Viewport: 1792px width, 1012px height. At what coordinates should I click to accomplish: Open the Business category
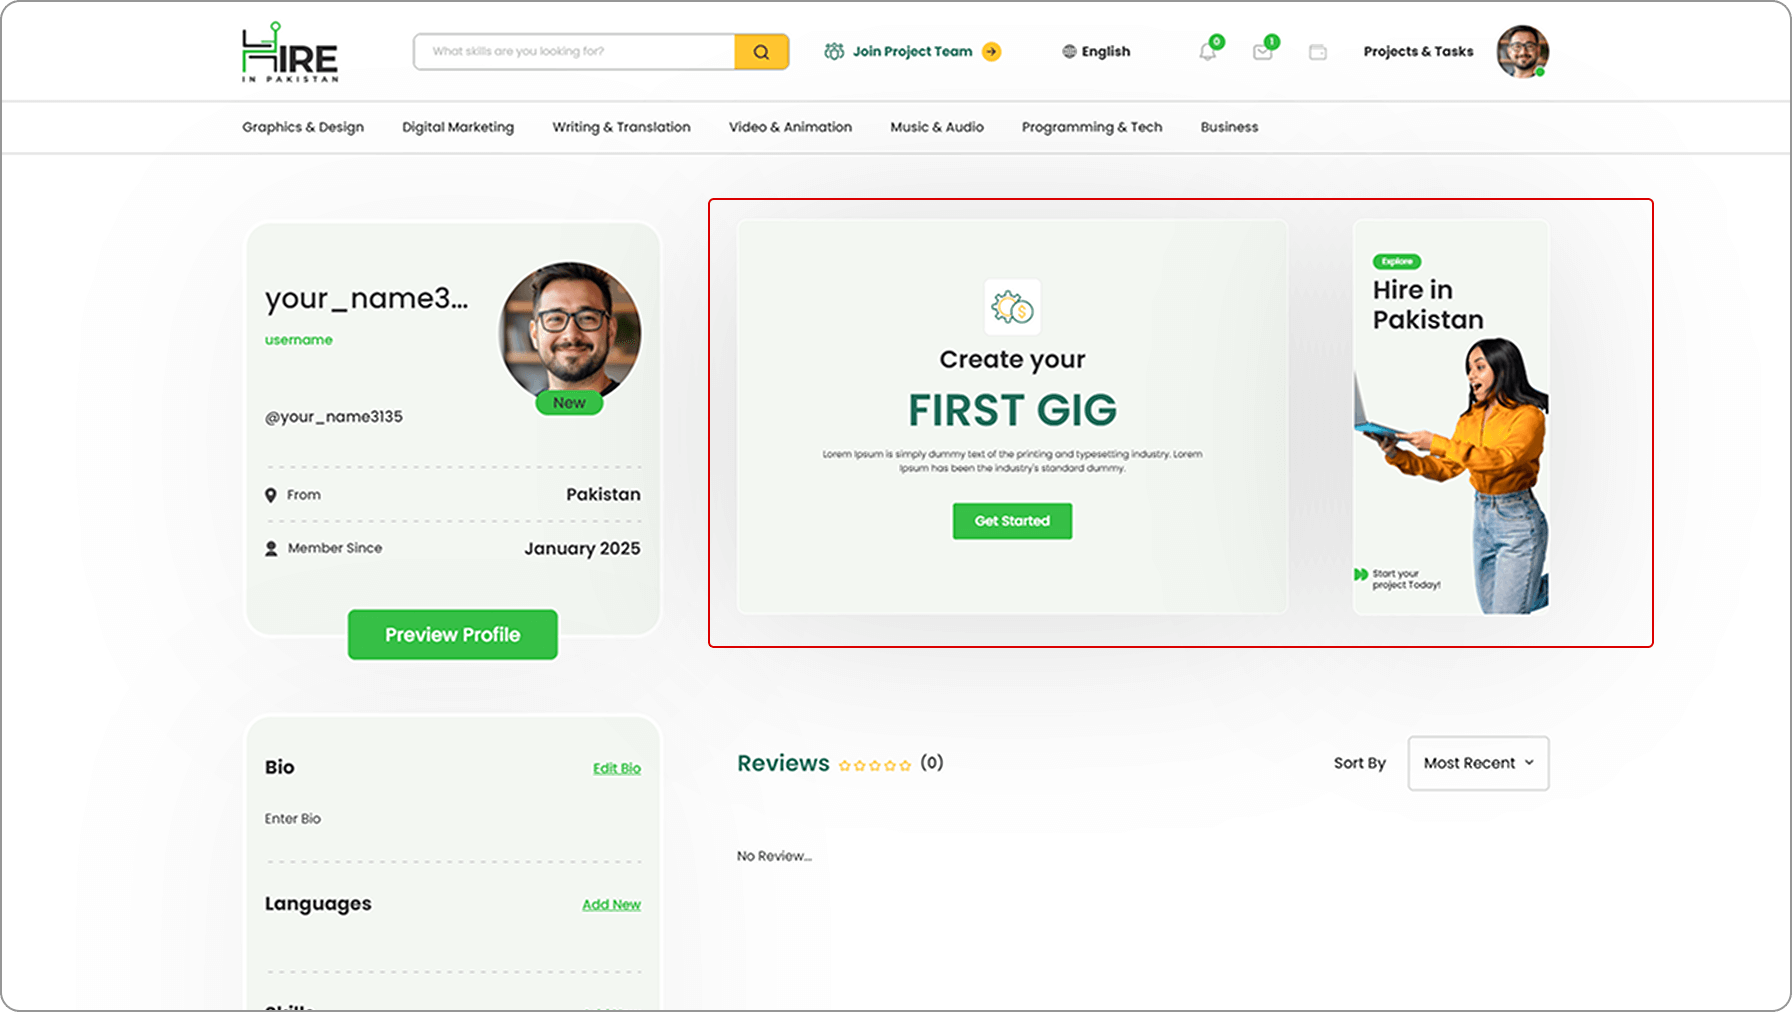1229,127
